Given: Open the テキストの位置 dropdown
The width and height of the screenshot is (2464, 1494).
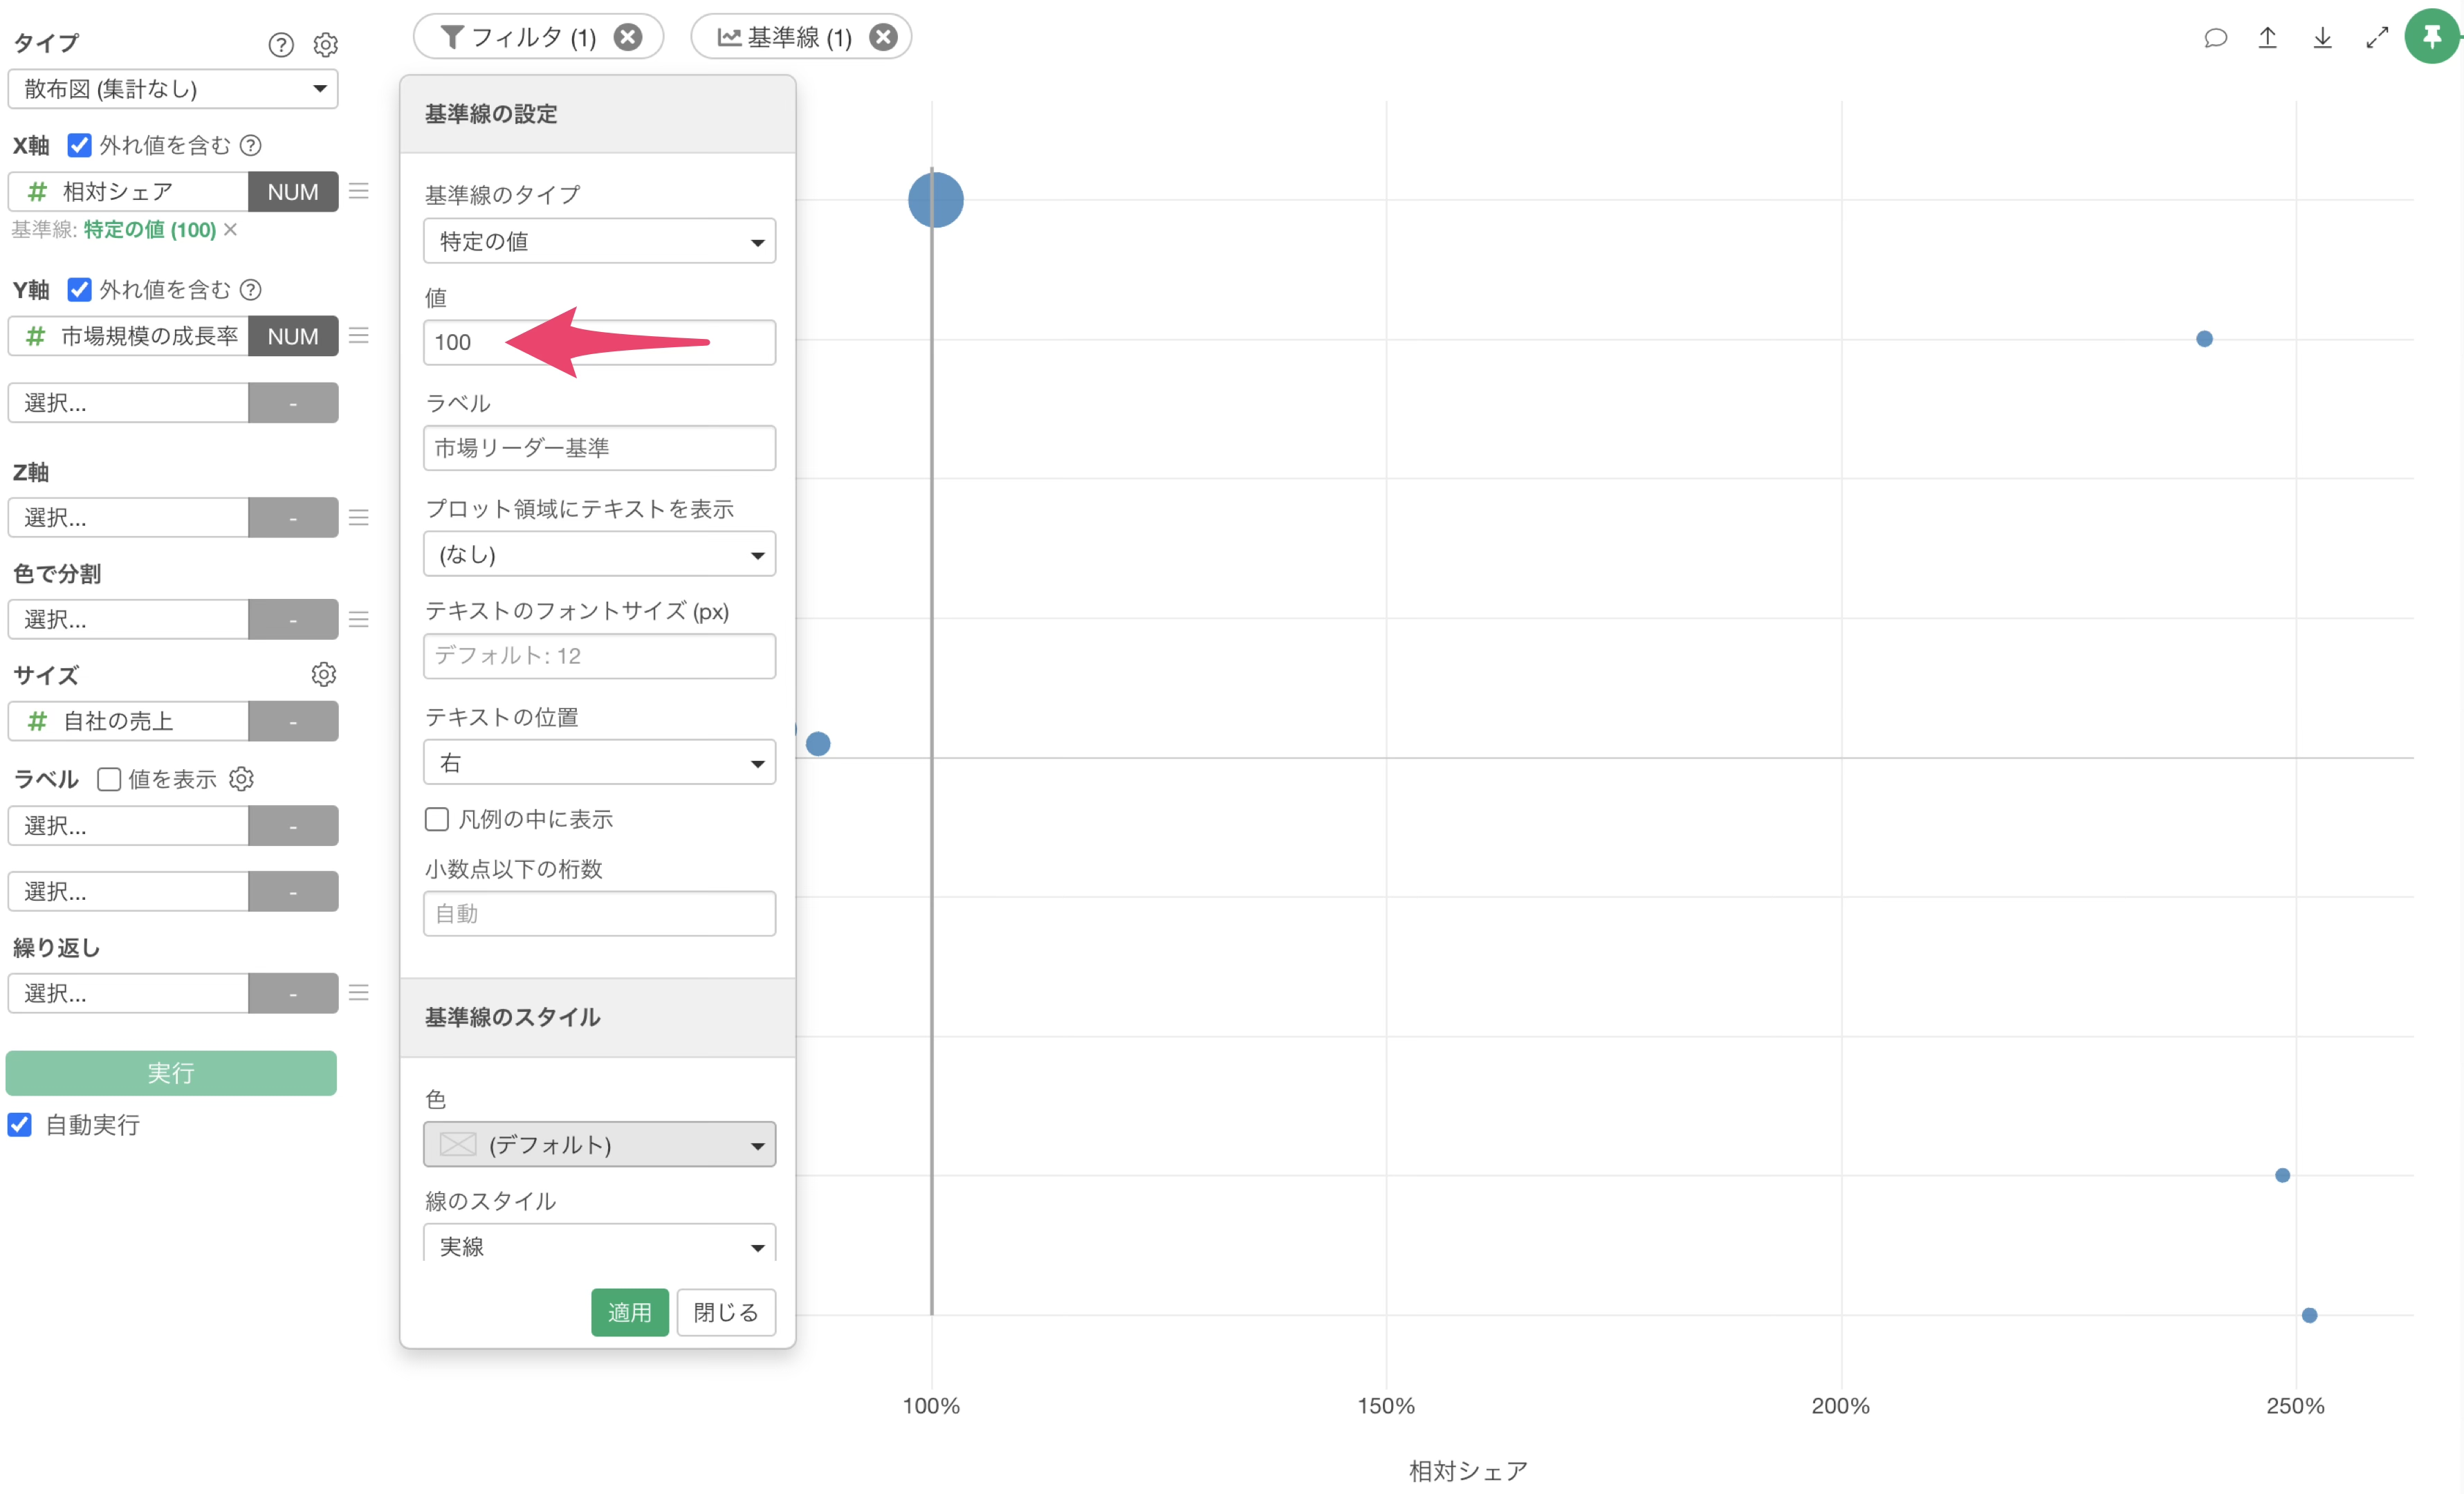Looking at the screenshot, I should pyautogui.click(x=599, y=763).
